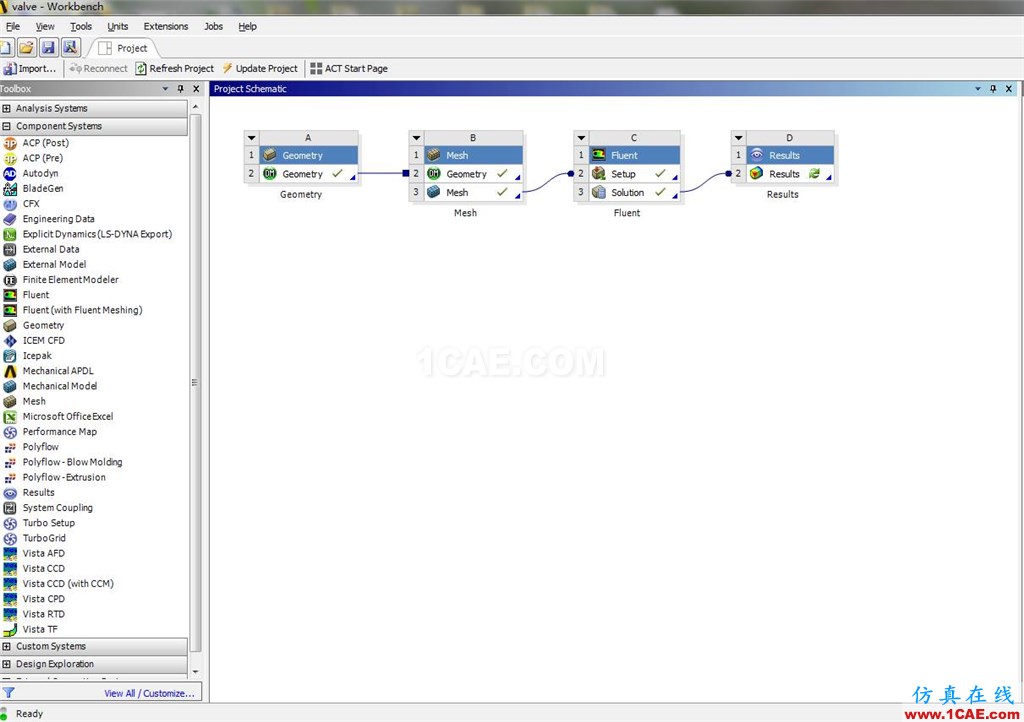Click the Save As icon in toolbar
This screenshot has height=722, width=1024.
pos(70,48)
